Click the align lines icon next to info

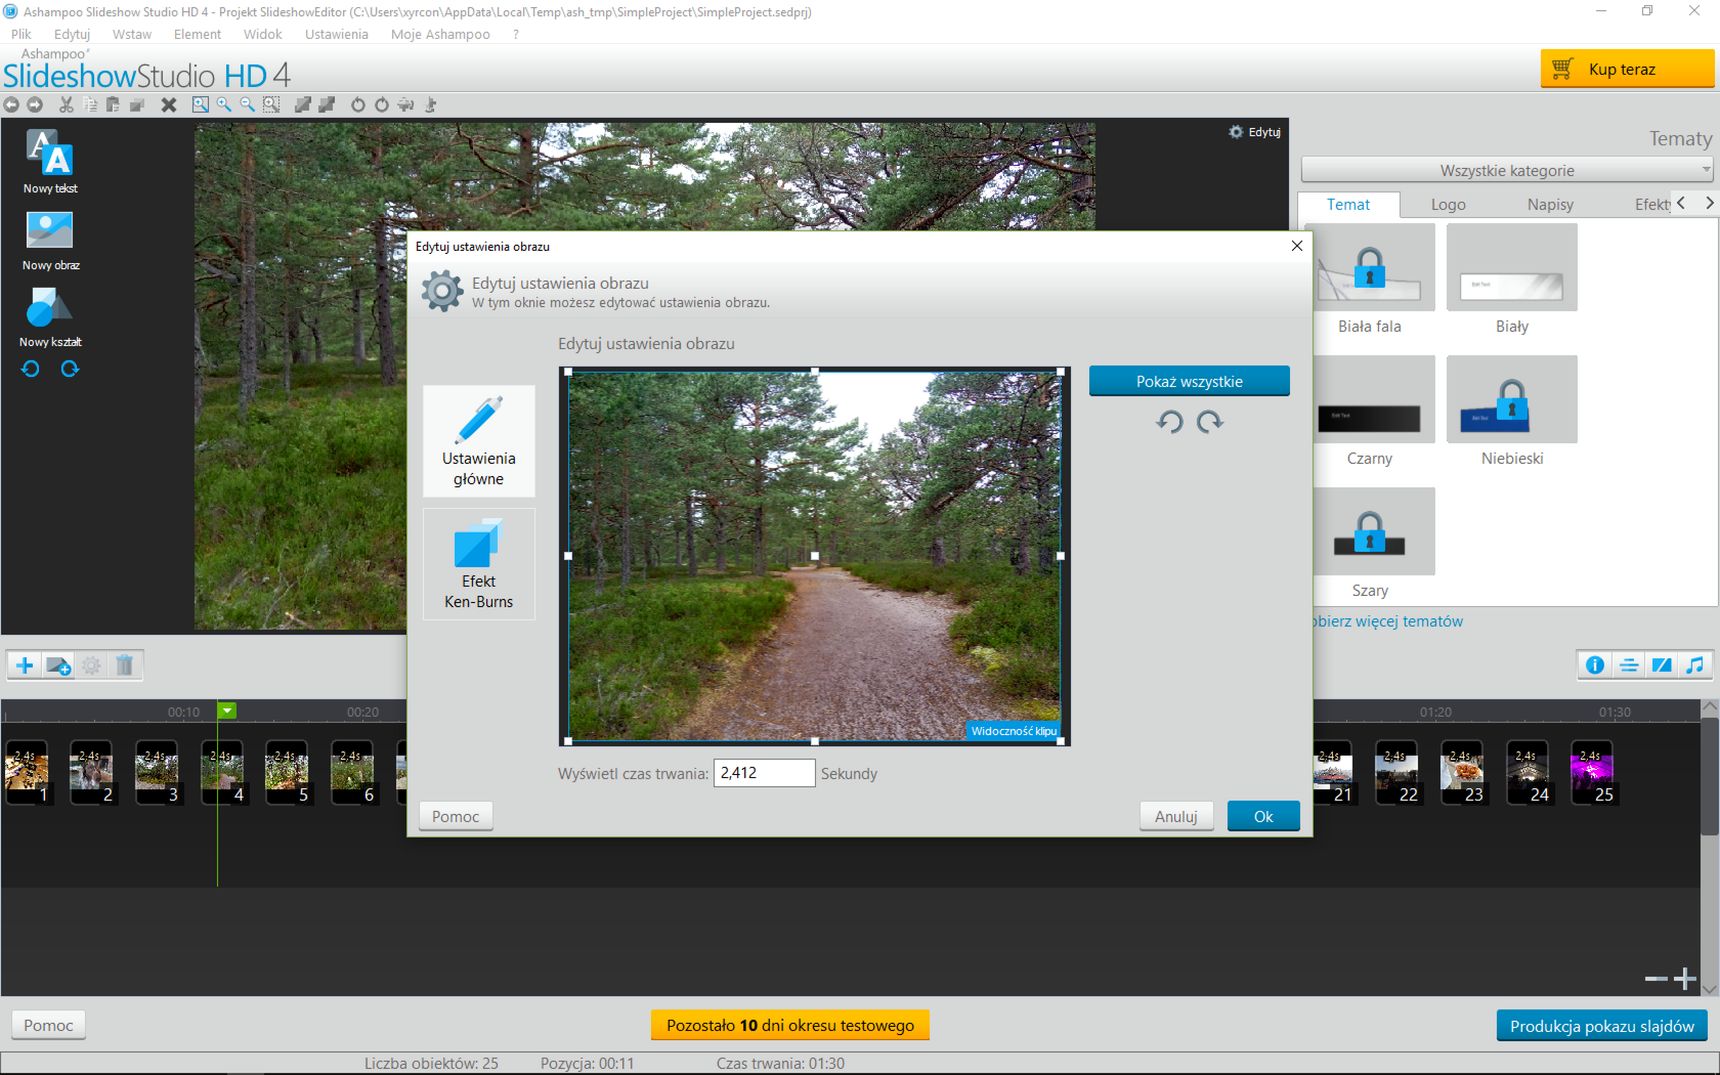click(x=1629, y=665)
